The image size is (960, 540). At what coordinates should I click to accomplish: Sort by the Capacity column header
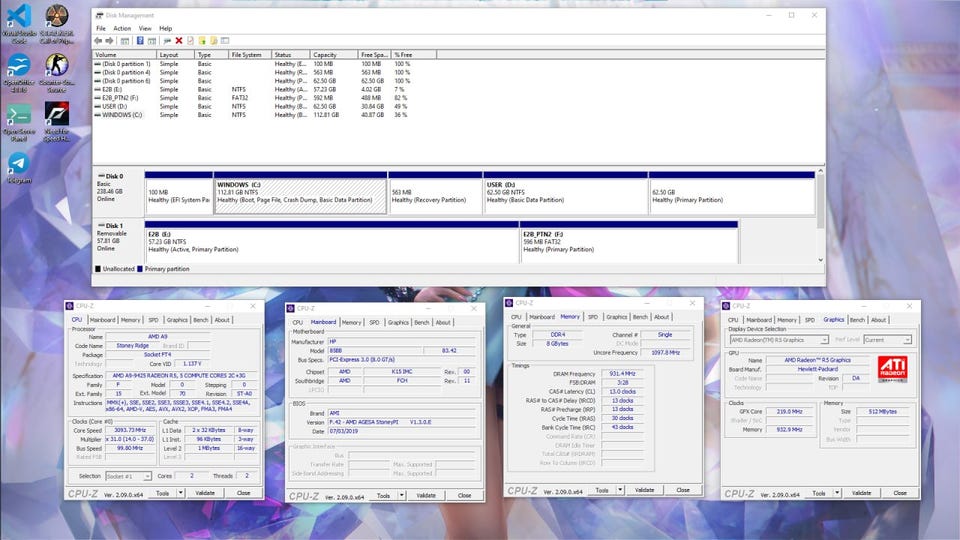(x=334, y=54)
